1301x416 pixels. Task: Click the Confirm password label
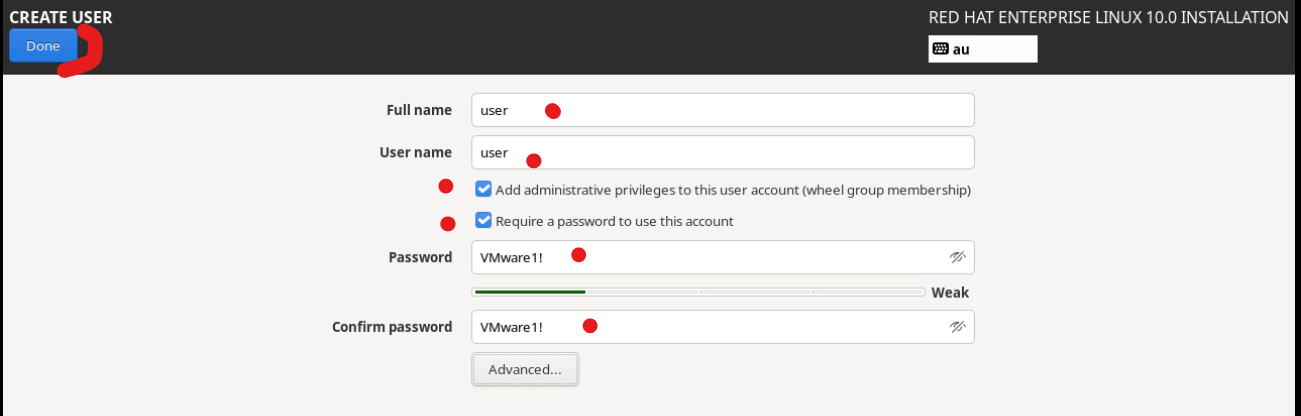click(x=392, y=327)
